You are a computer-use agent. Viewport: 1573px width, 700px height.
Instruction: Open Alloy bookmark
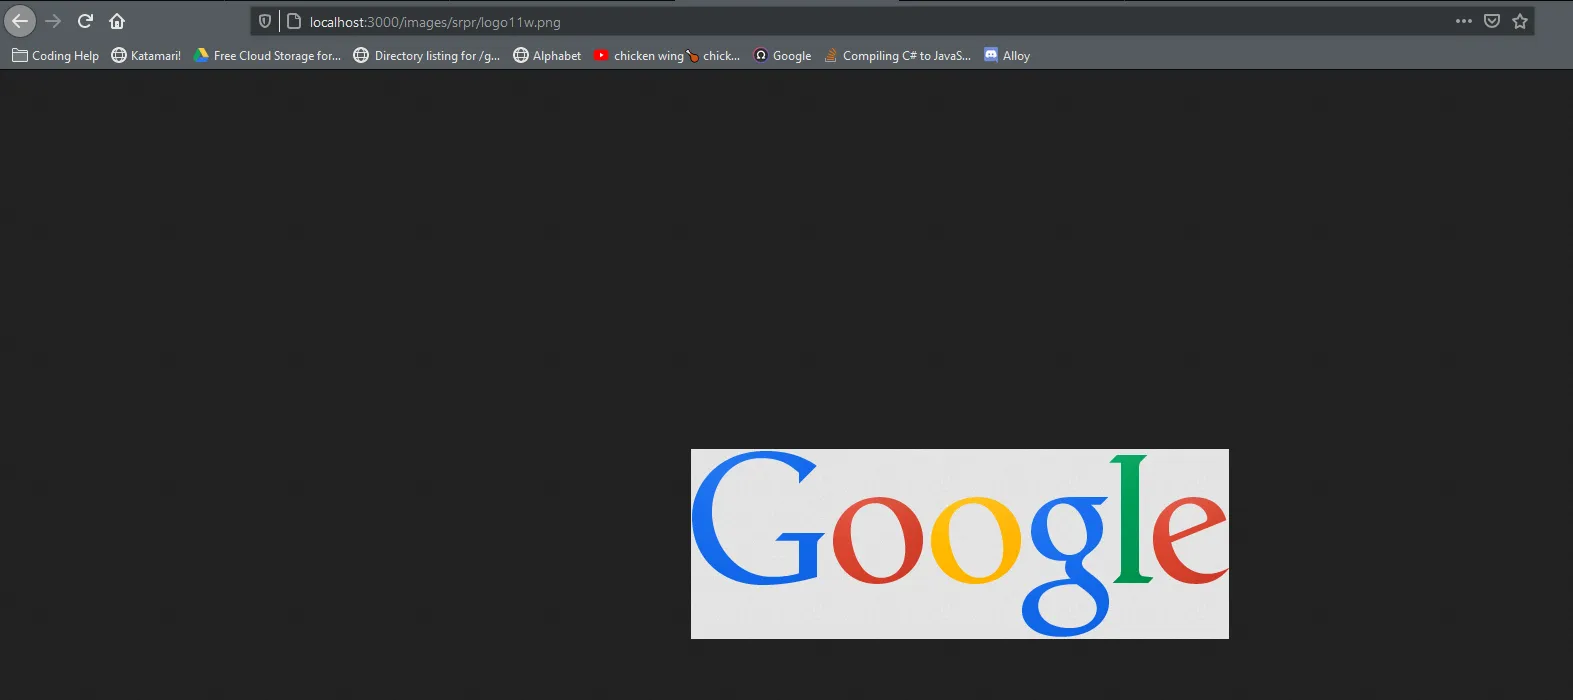[1007, 56]
